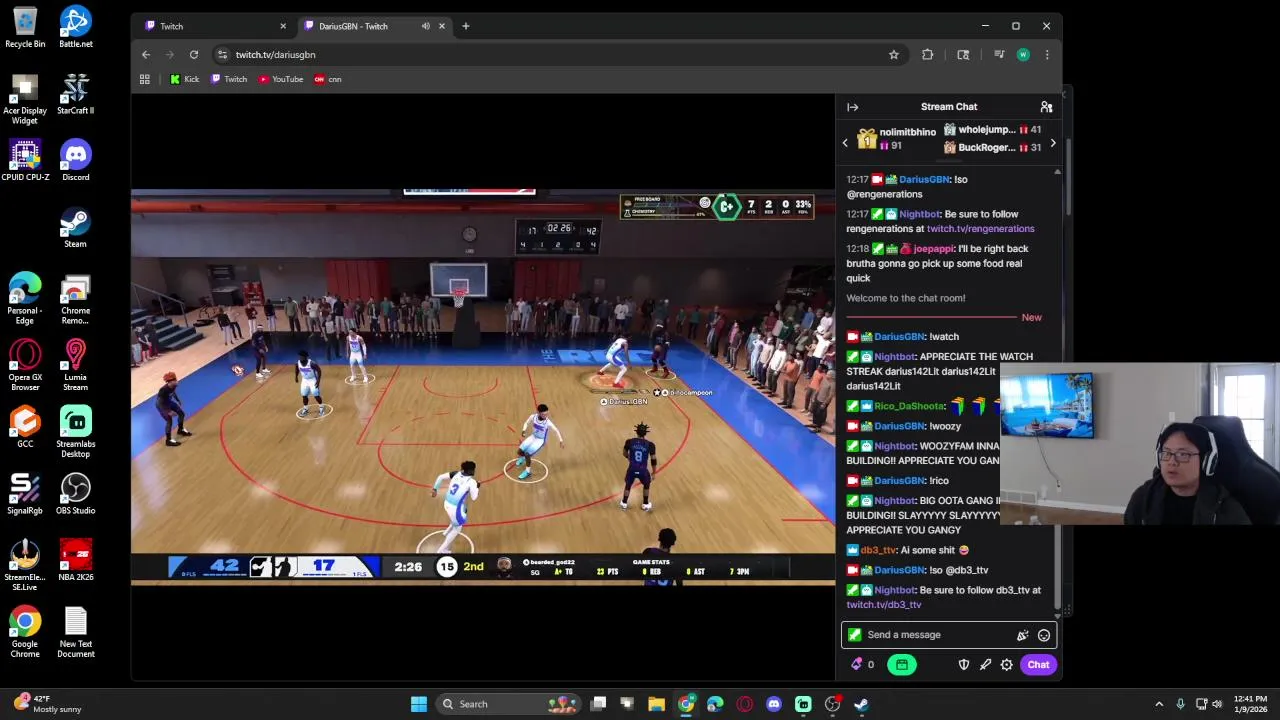The height and width of the screenshot is (720, 1280).
Task: Open Lumia Stream desktop shortcut
Action: click(x=76, y=365)
